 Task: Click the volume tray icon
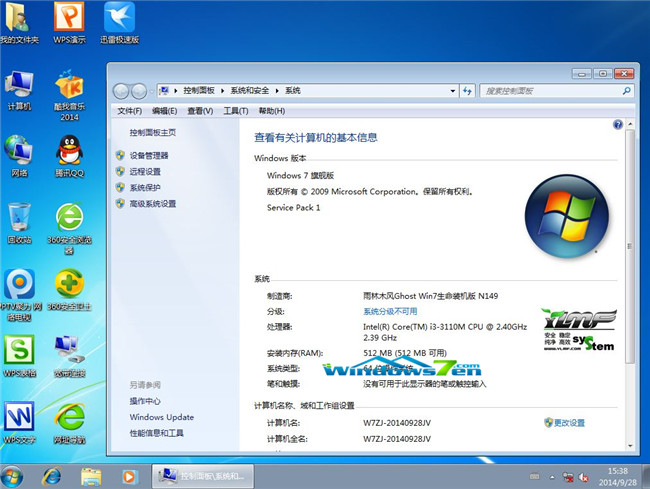pyautogui.click(x=584, y=477)
